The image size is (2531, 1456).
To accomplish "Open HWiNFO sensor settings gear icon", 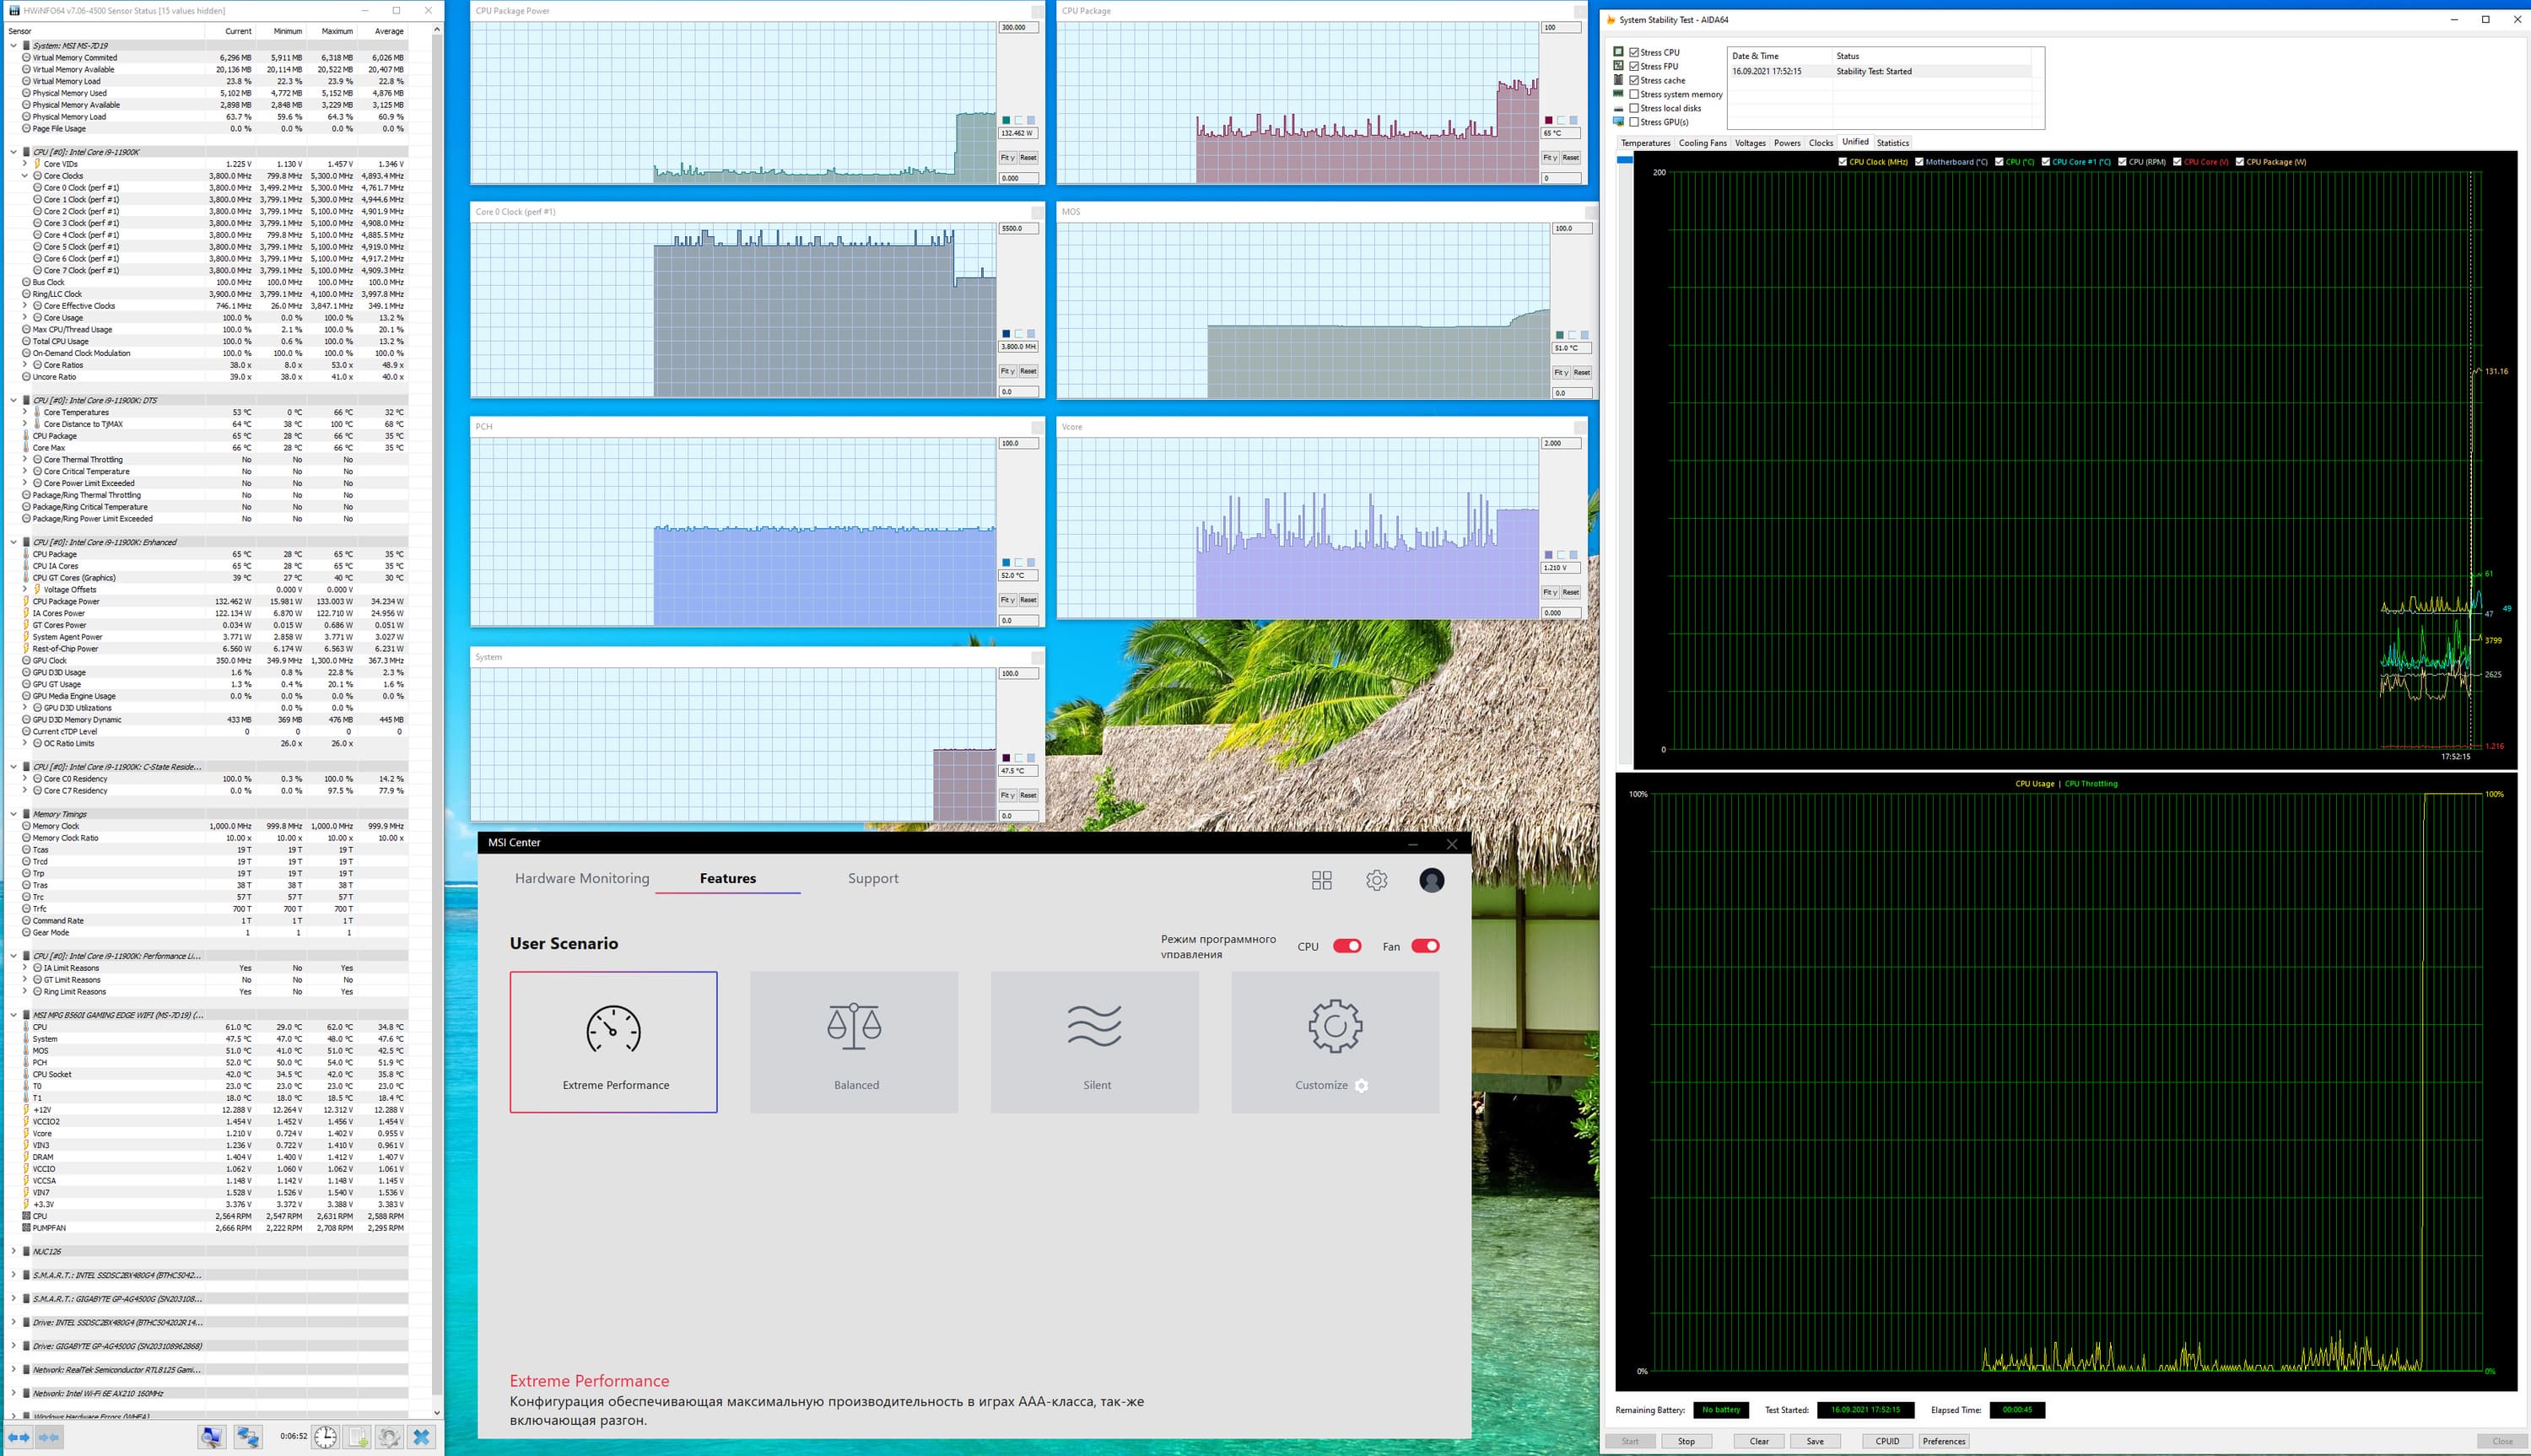I will [389, 1437].
